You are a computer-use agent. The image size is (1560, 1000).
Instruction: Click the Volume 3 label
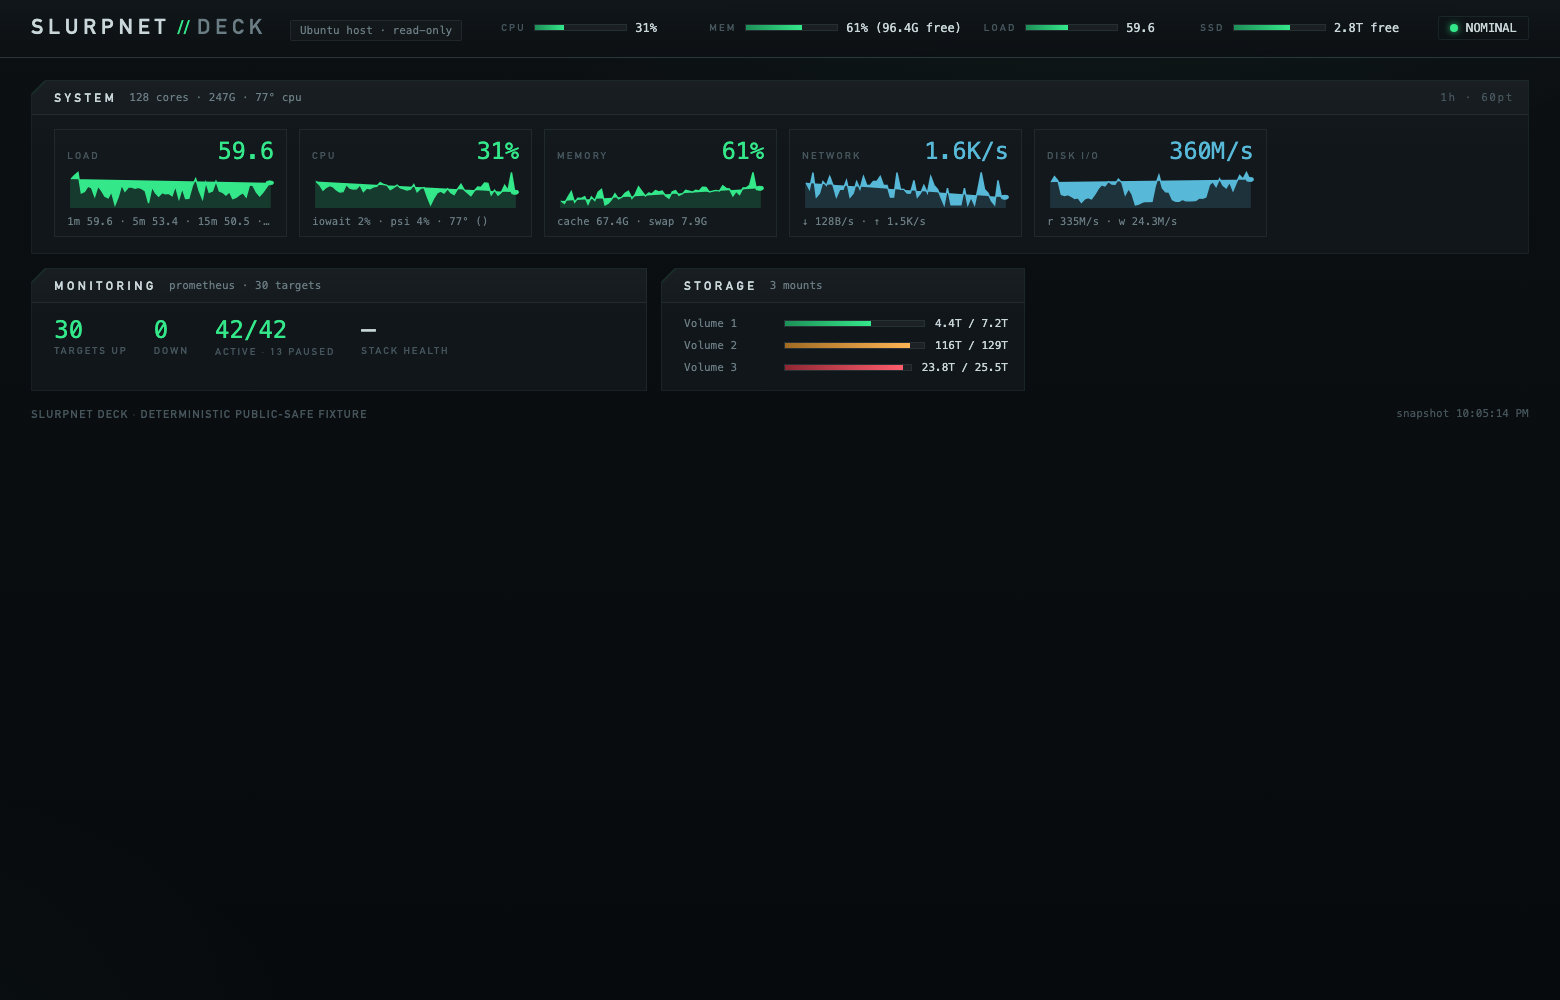710,368
